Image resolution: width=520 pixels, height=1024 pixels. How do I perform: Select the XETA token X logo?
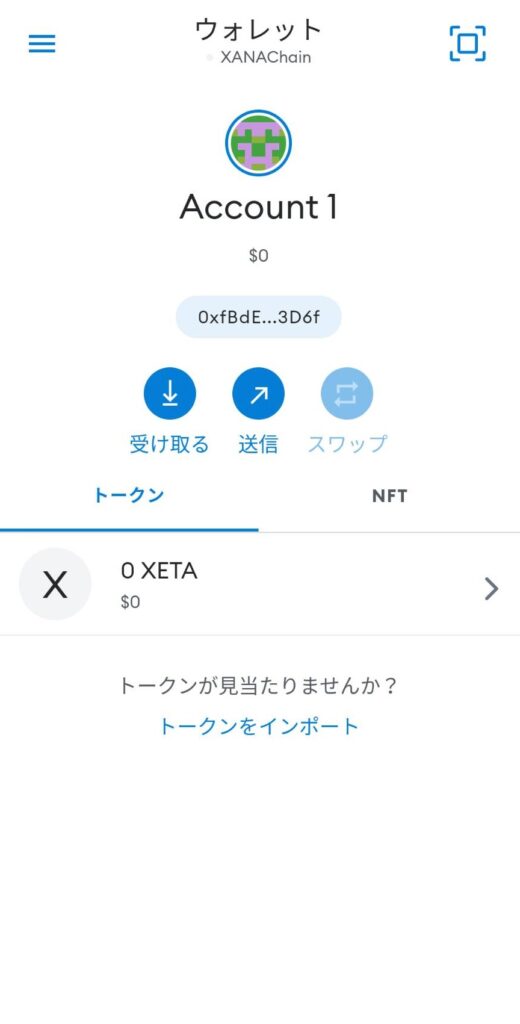tap(55, 584)
